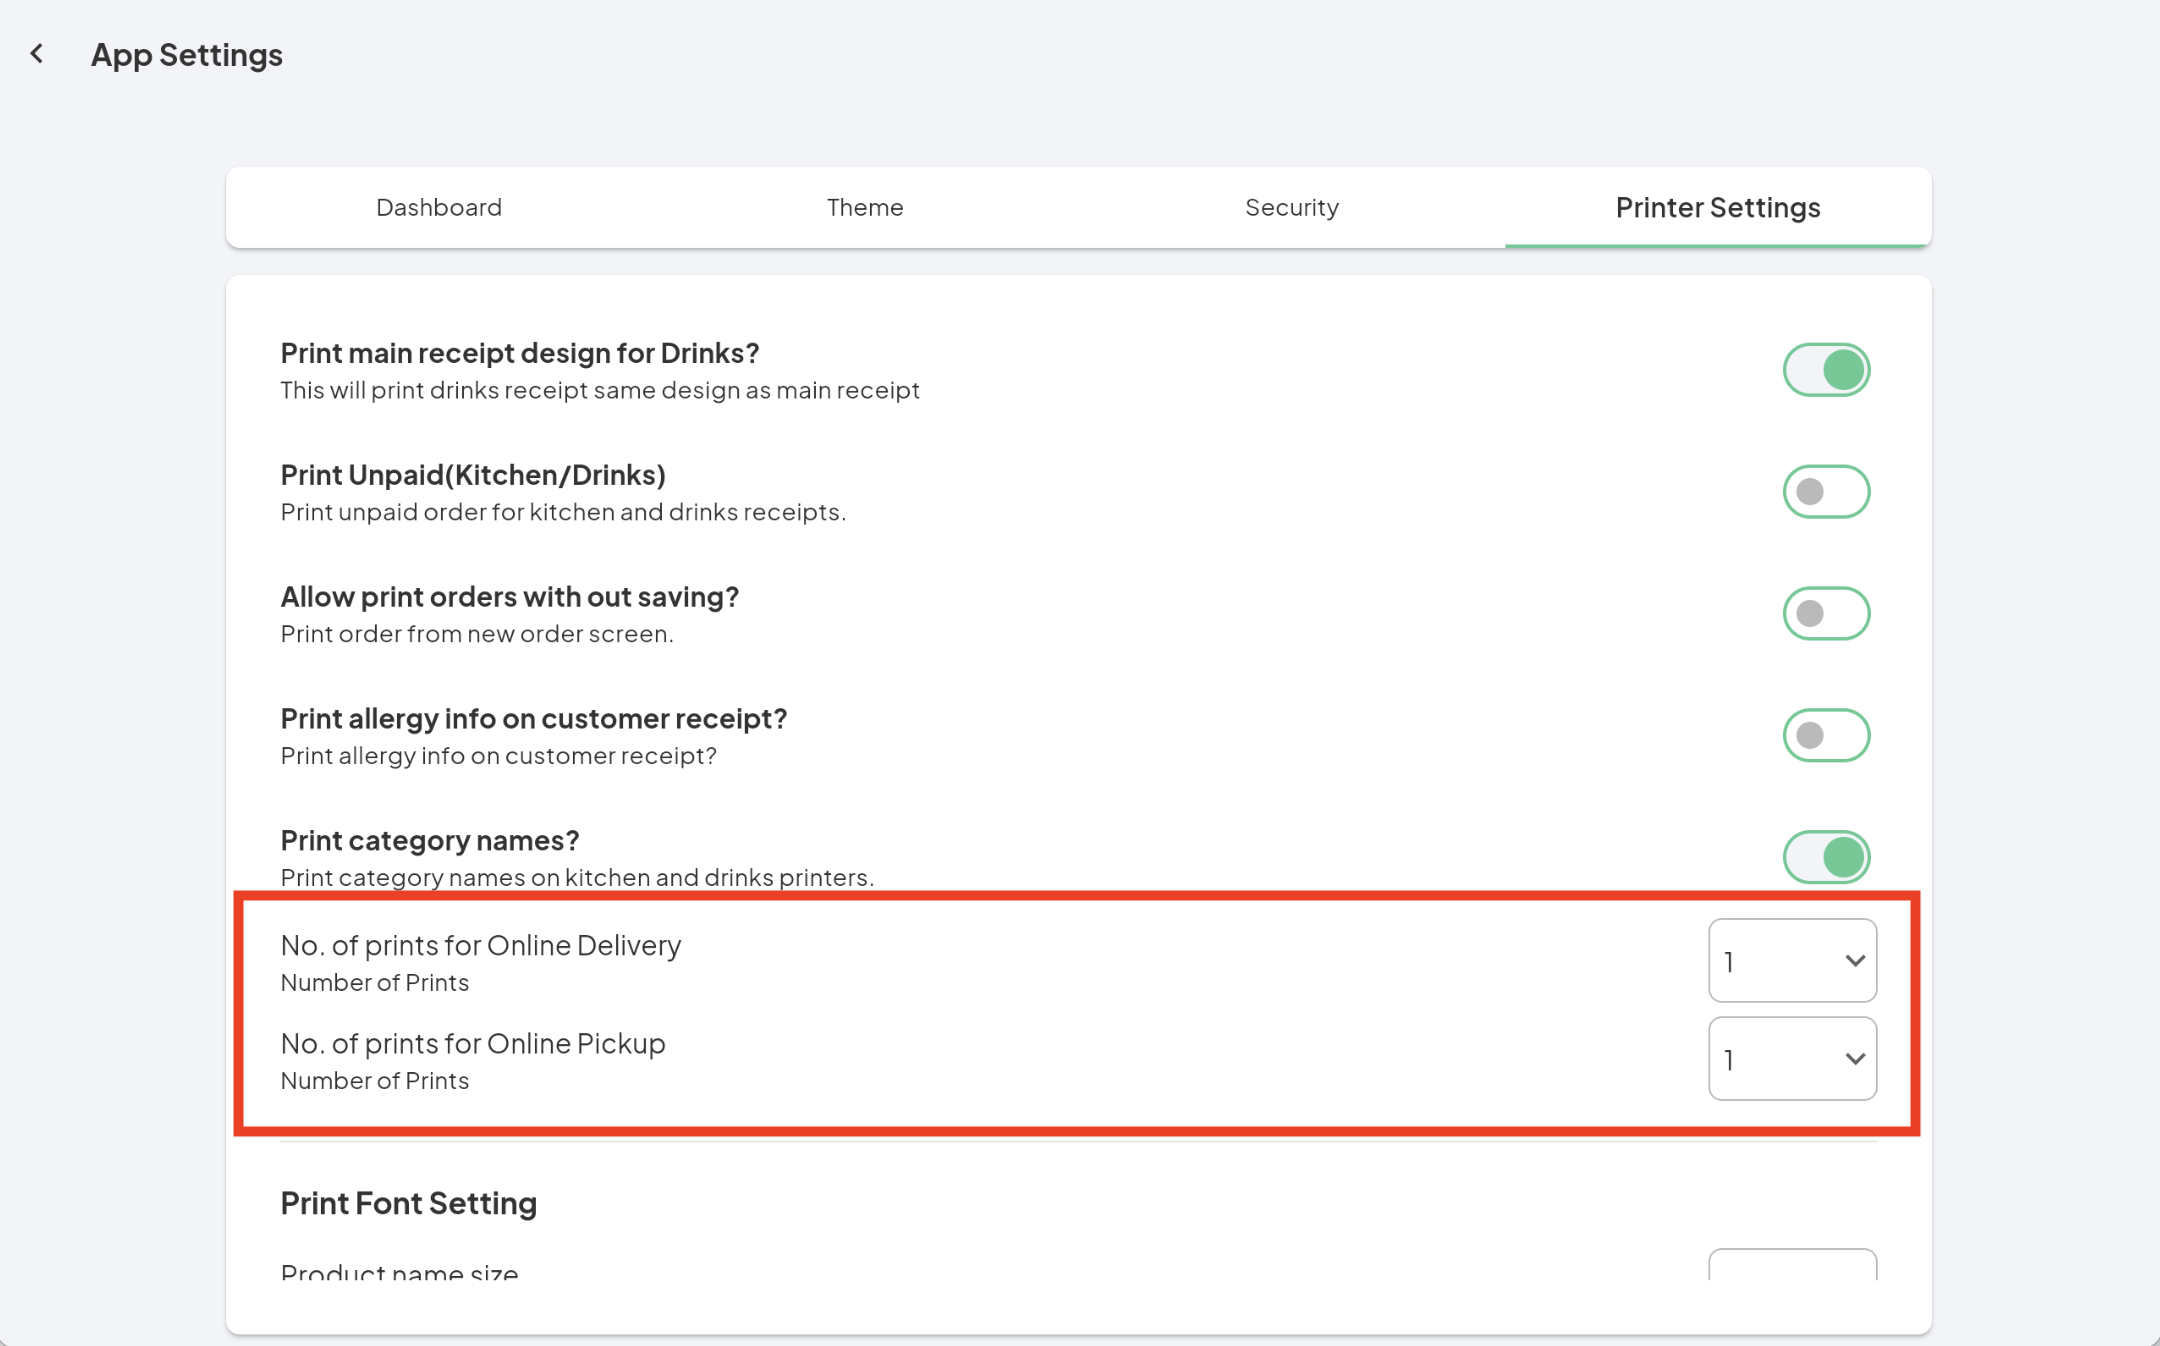Click the Security settings icon
Image resolution: width=2160 pixels, height=1346 pixels.
click(x=1292, y=206)
